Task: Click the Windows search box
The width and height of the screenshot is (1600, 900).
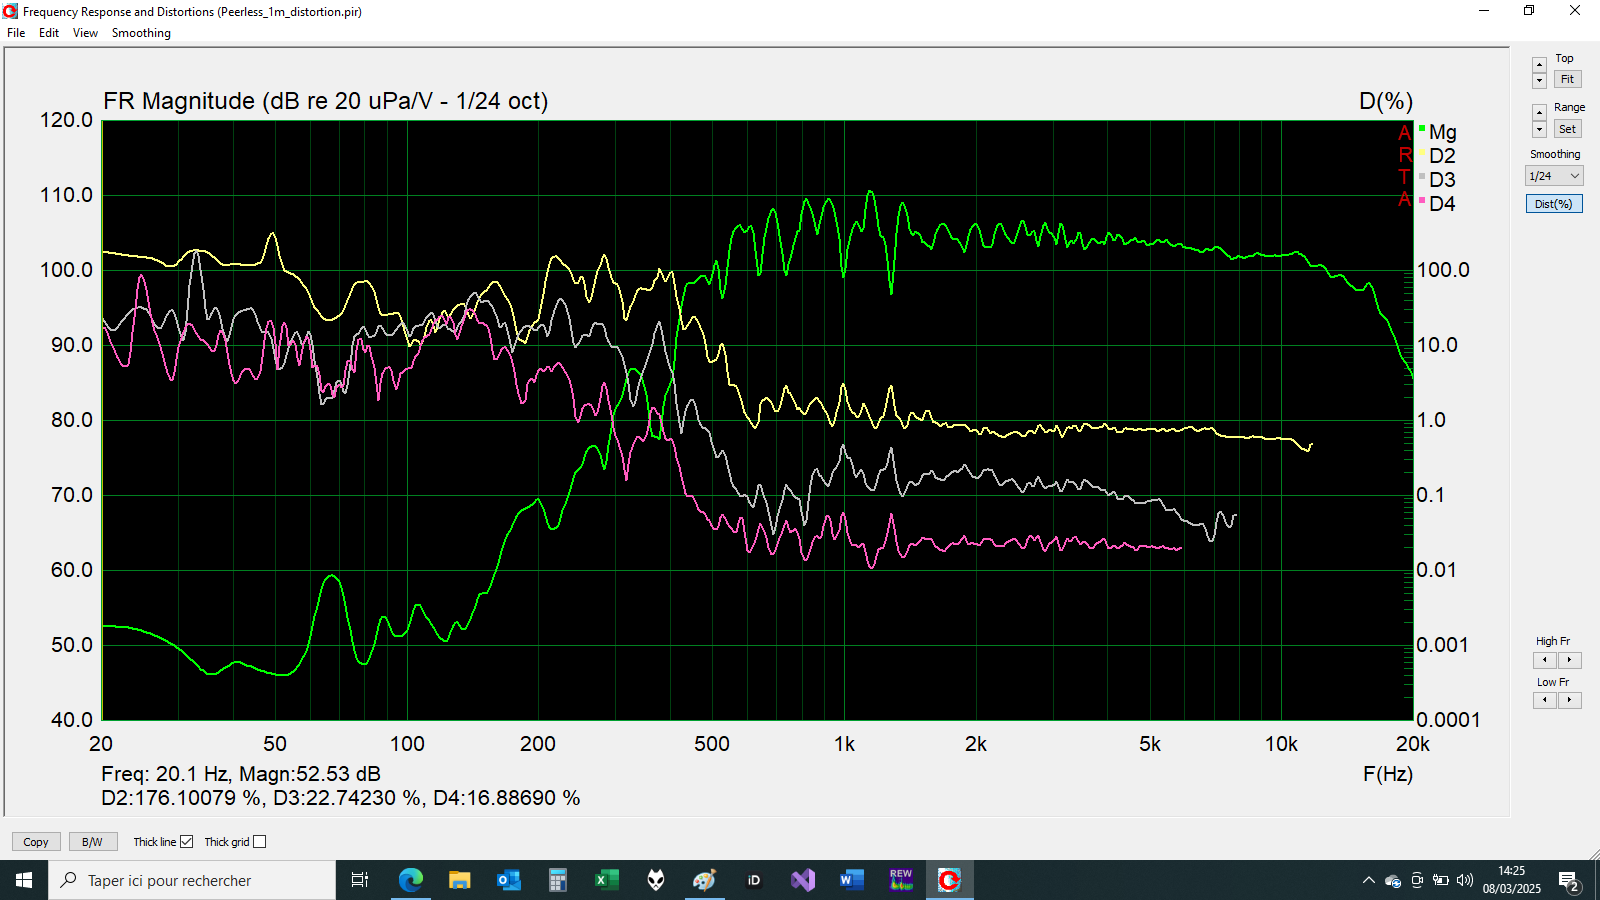Action: coord(192,880)
